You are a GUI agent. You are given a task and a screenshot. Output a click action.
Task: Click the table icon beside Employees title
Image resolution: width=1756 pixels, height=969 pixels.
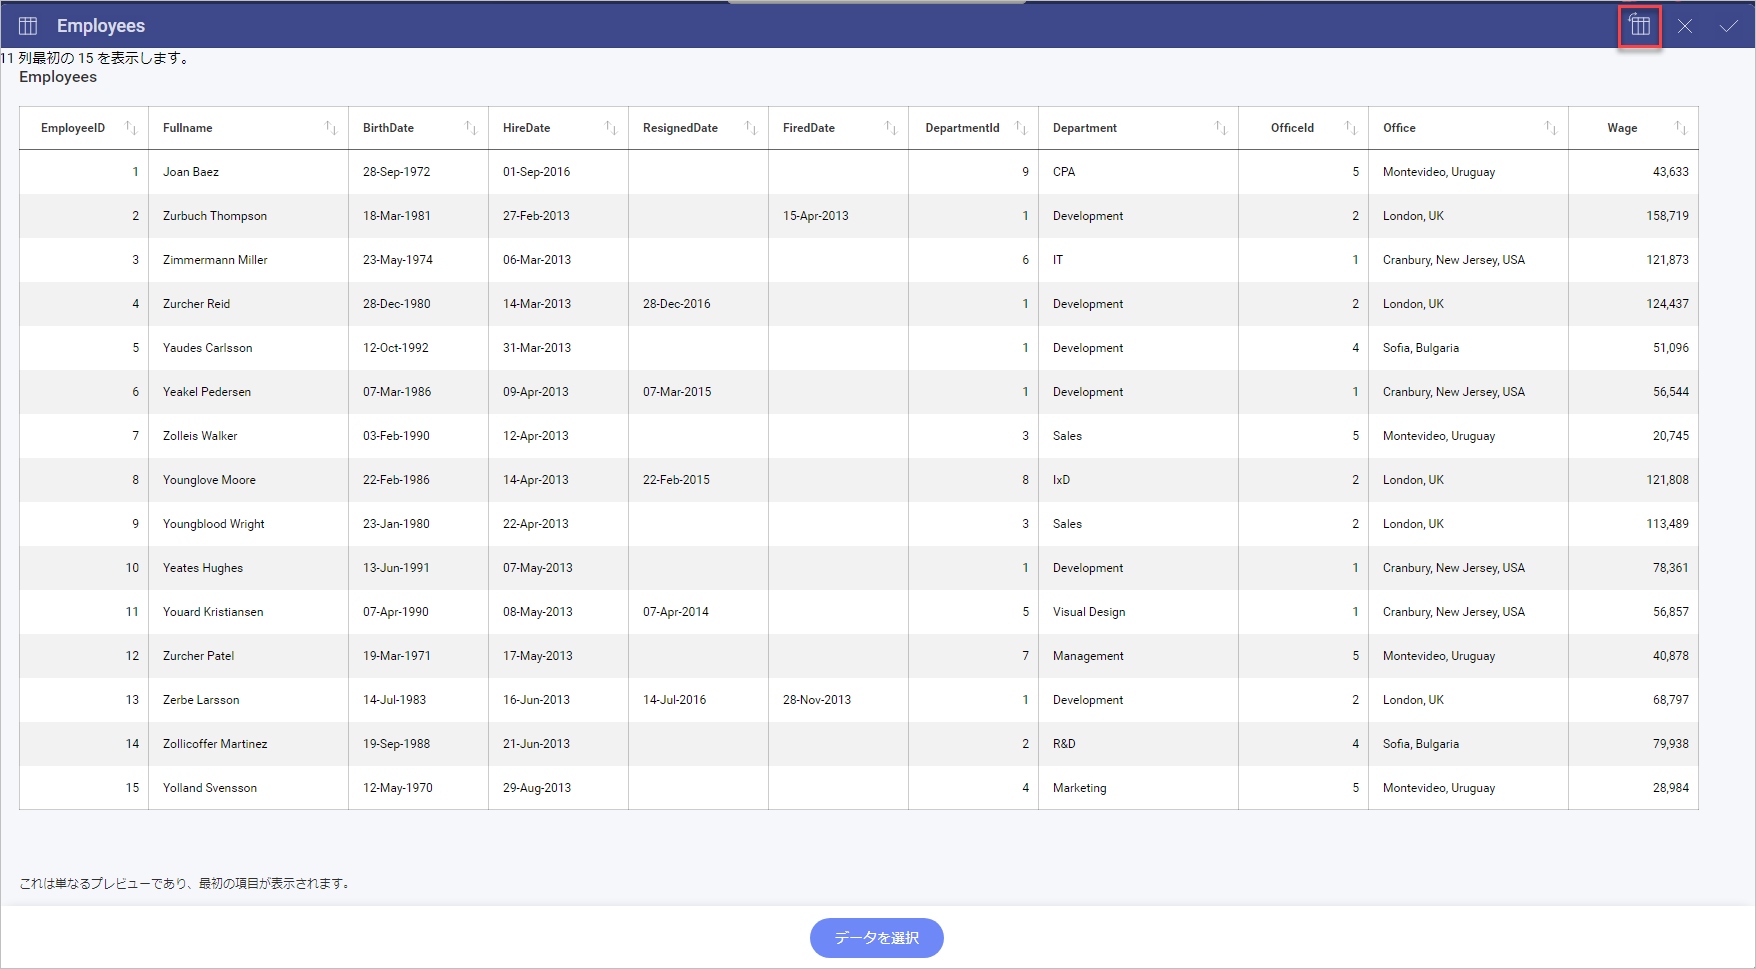pos(28,26)
